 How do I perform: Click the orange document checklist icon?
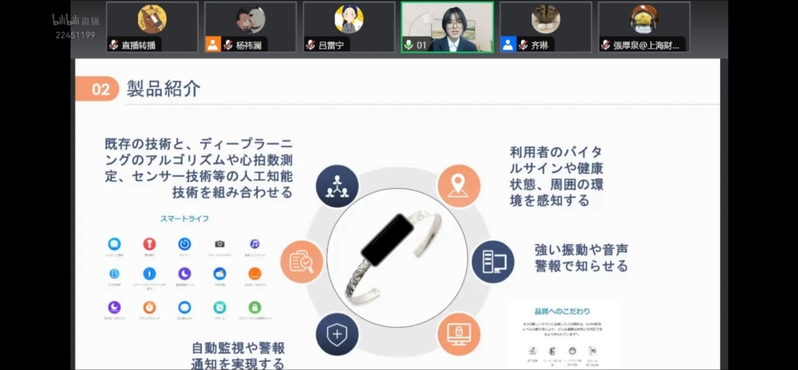point(302,262)
